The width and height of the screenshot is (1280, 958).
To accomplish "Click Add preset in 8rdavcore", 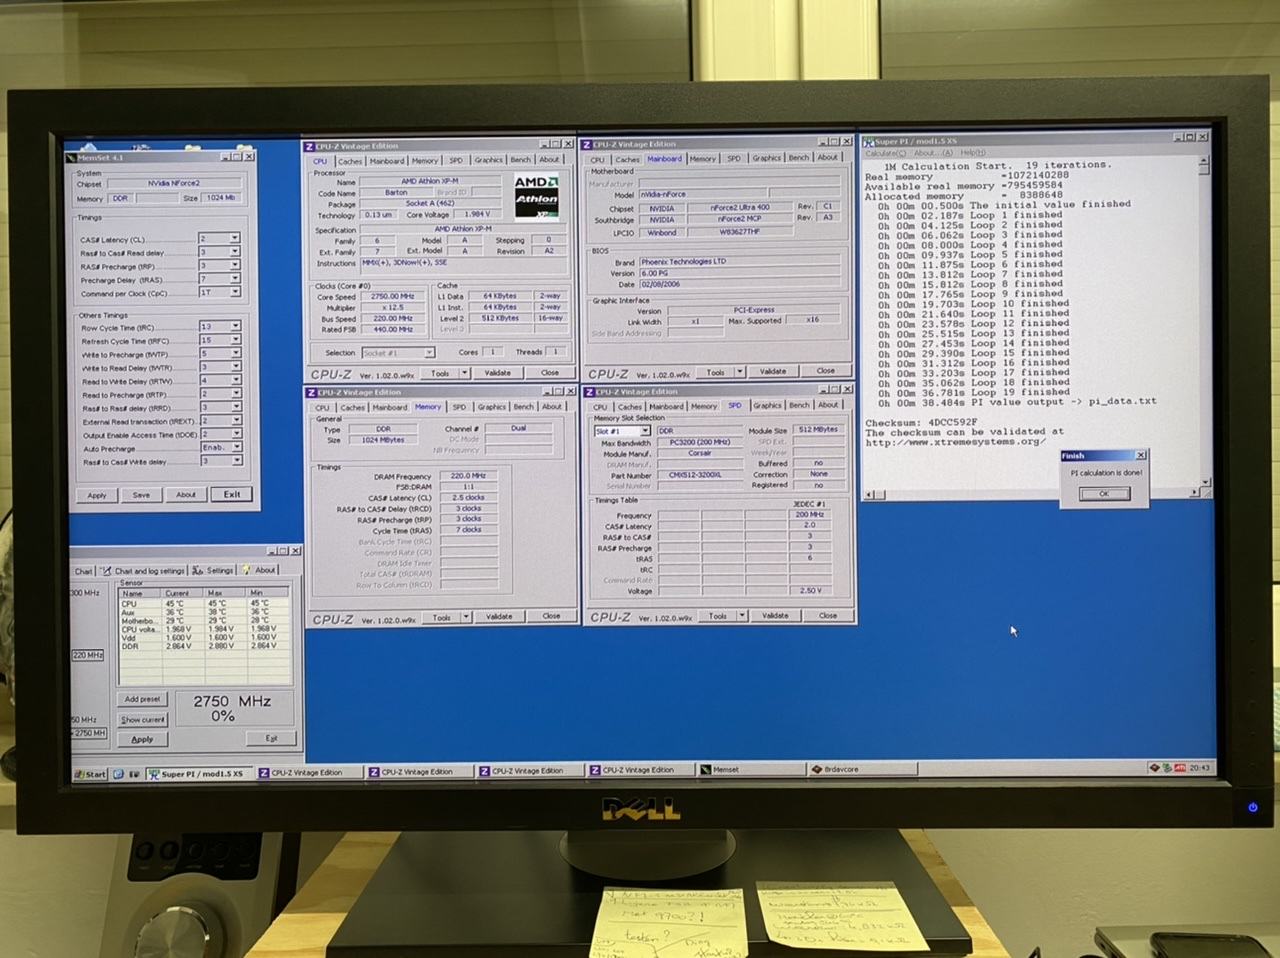I will pos(143,699).
